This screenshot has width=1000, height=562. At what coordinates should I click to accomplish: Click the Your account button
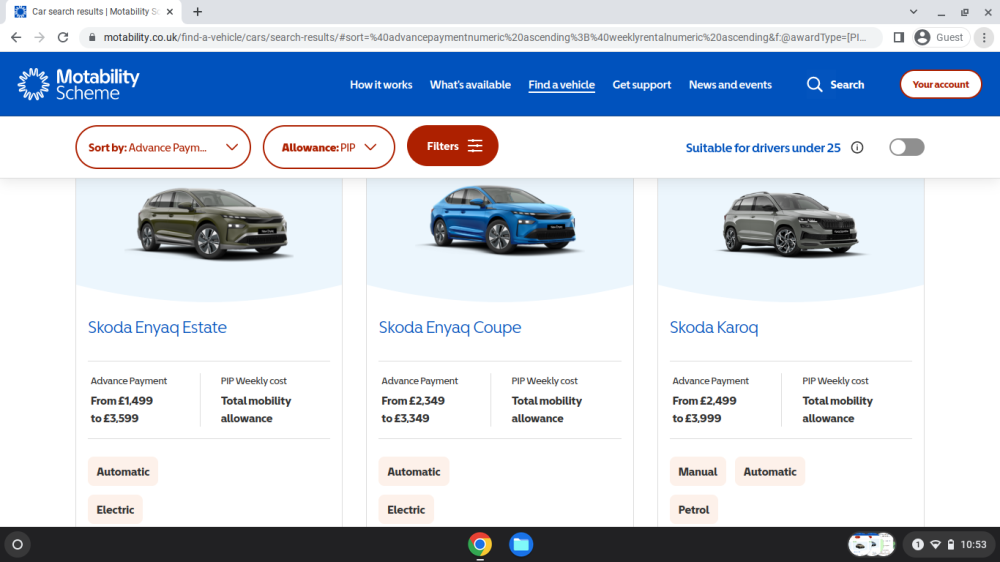click(941, 84)
